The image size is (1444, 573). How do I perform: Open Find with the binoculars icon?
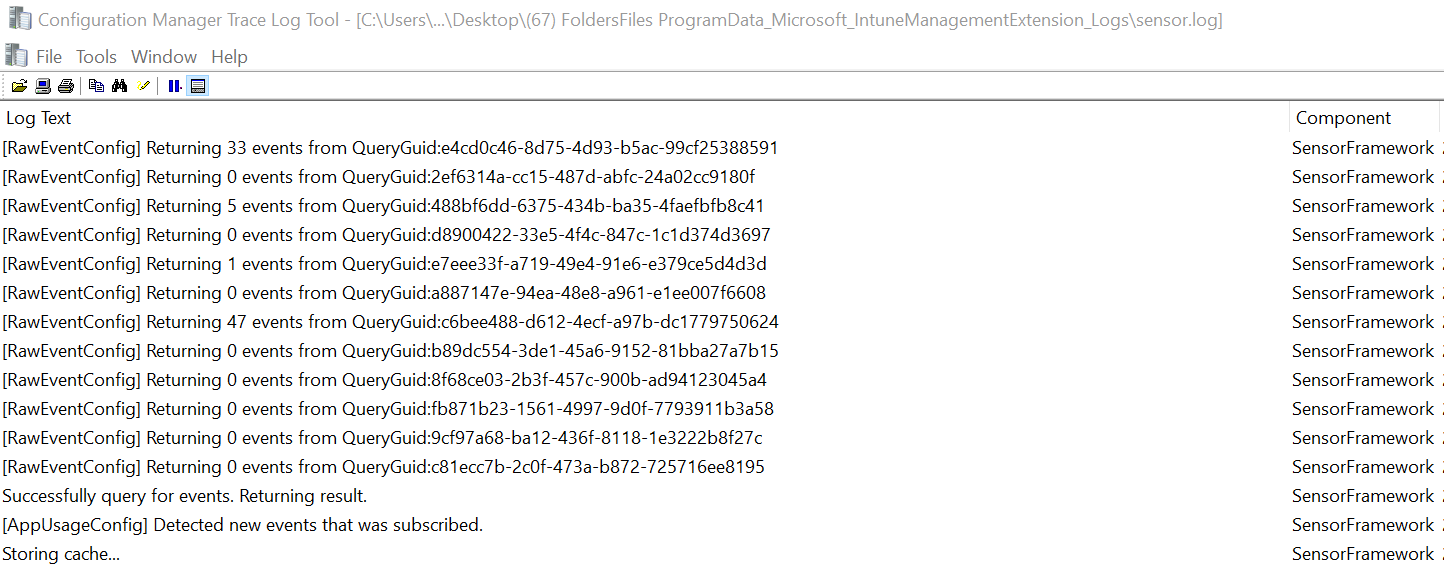click(119, 86)
